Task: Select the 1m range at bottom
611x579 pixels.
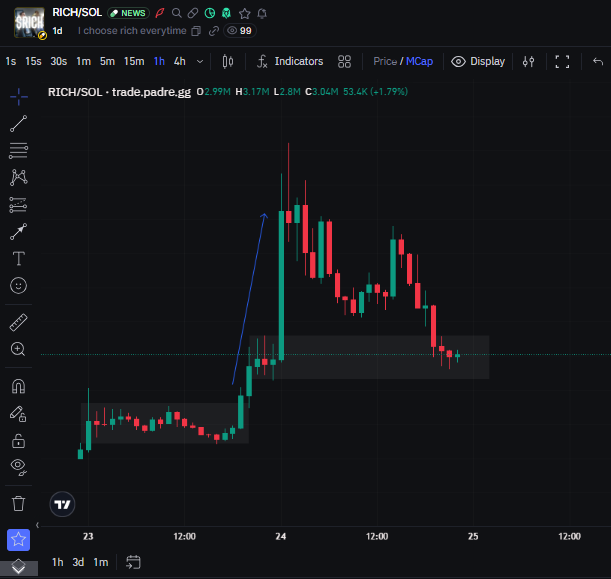Action: click(101, 562)
